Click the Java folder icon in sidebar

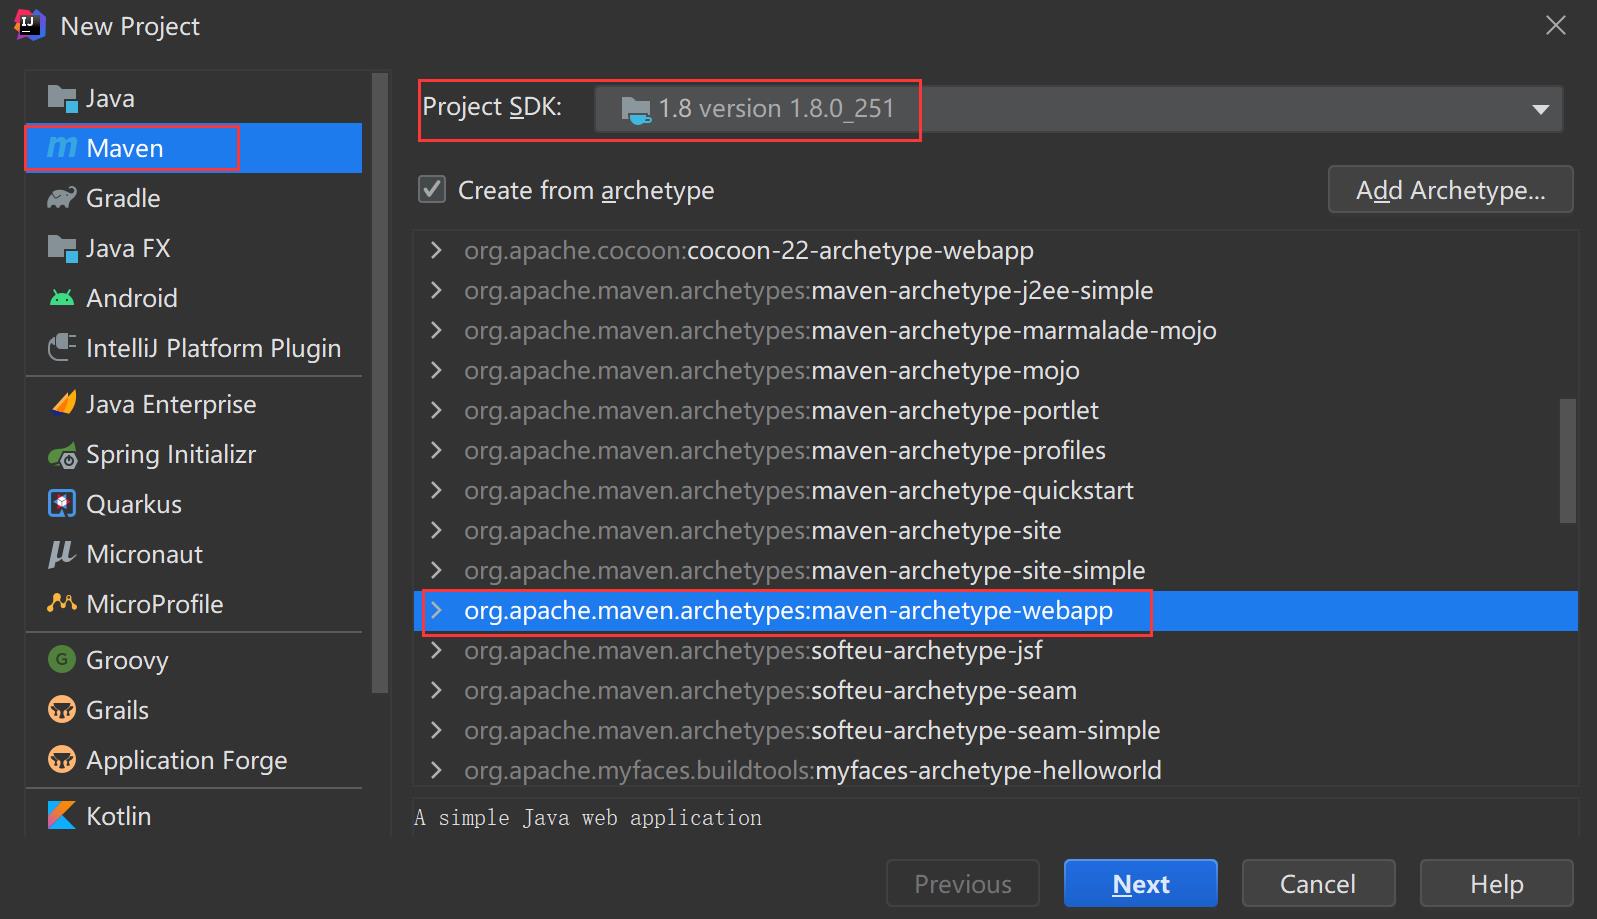point(62,98)
